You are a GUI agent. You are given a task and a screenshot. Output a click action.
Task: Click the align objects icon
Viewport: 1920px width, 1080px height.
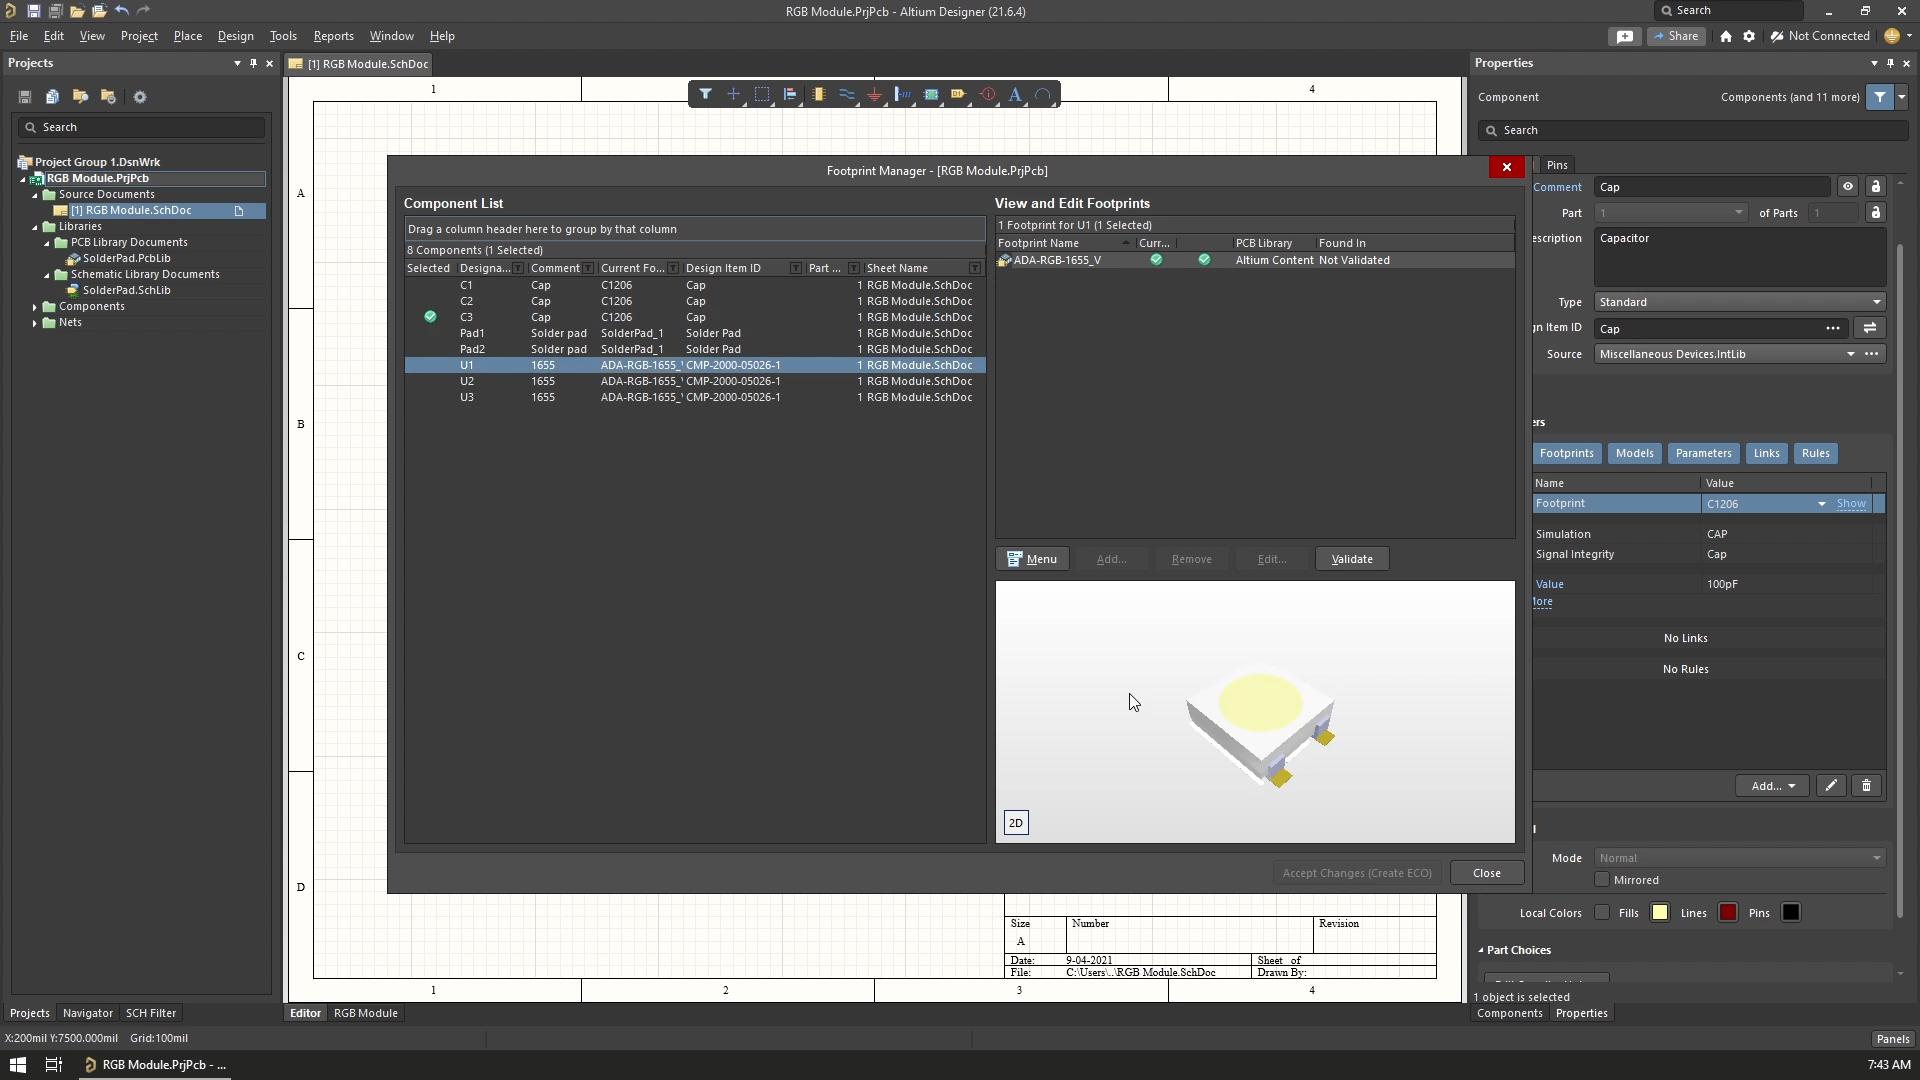pyautogui.click(x=790, y=94)
